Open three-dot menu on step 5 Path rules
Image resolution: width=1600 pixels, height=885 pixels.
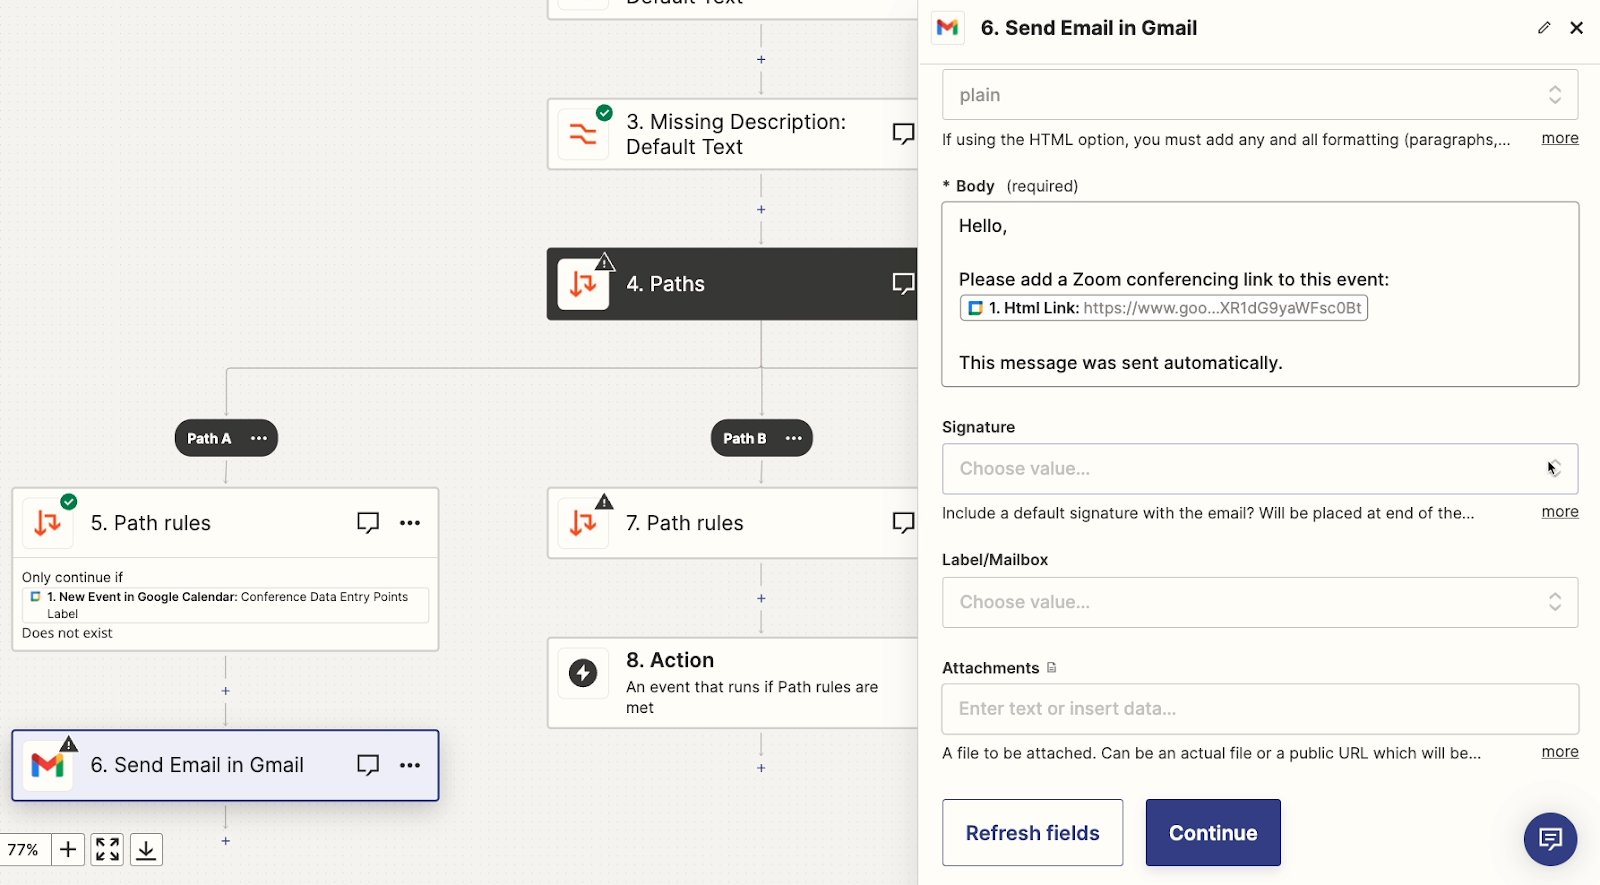coord(410,523)
